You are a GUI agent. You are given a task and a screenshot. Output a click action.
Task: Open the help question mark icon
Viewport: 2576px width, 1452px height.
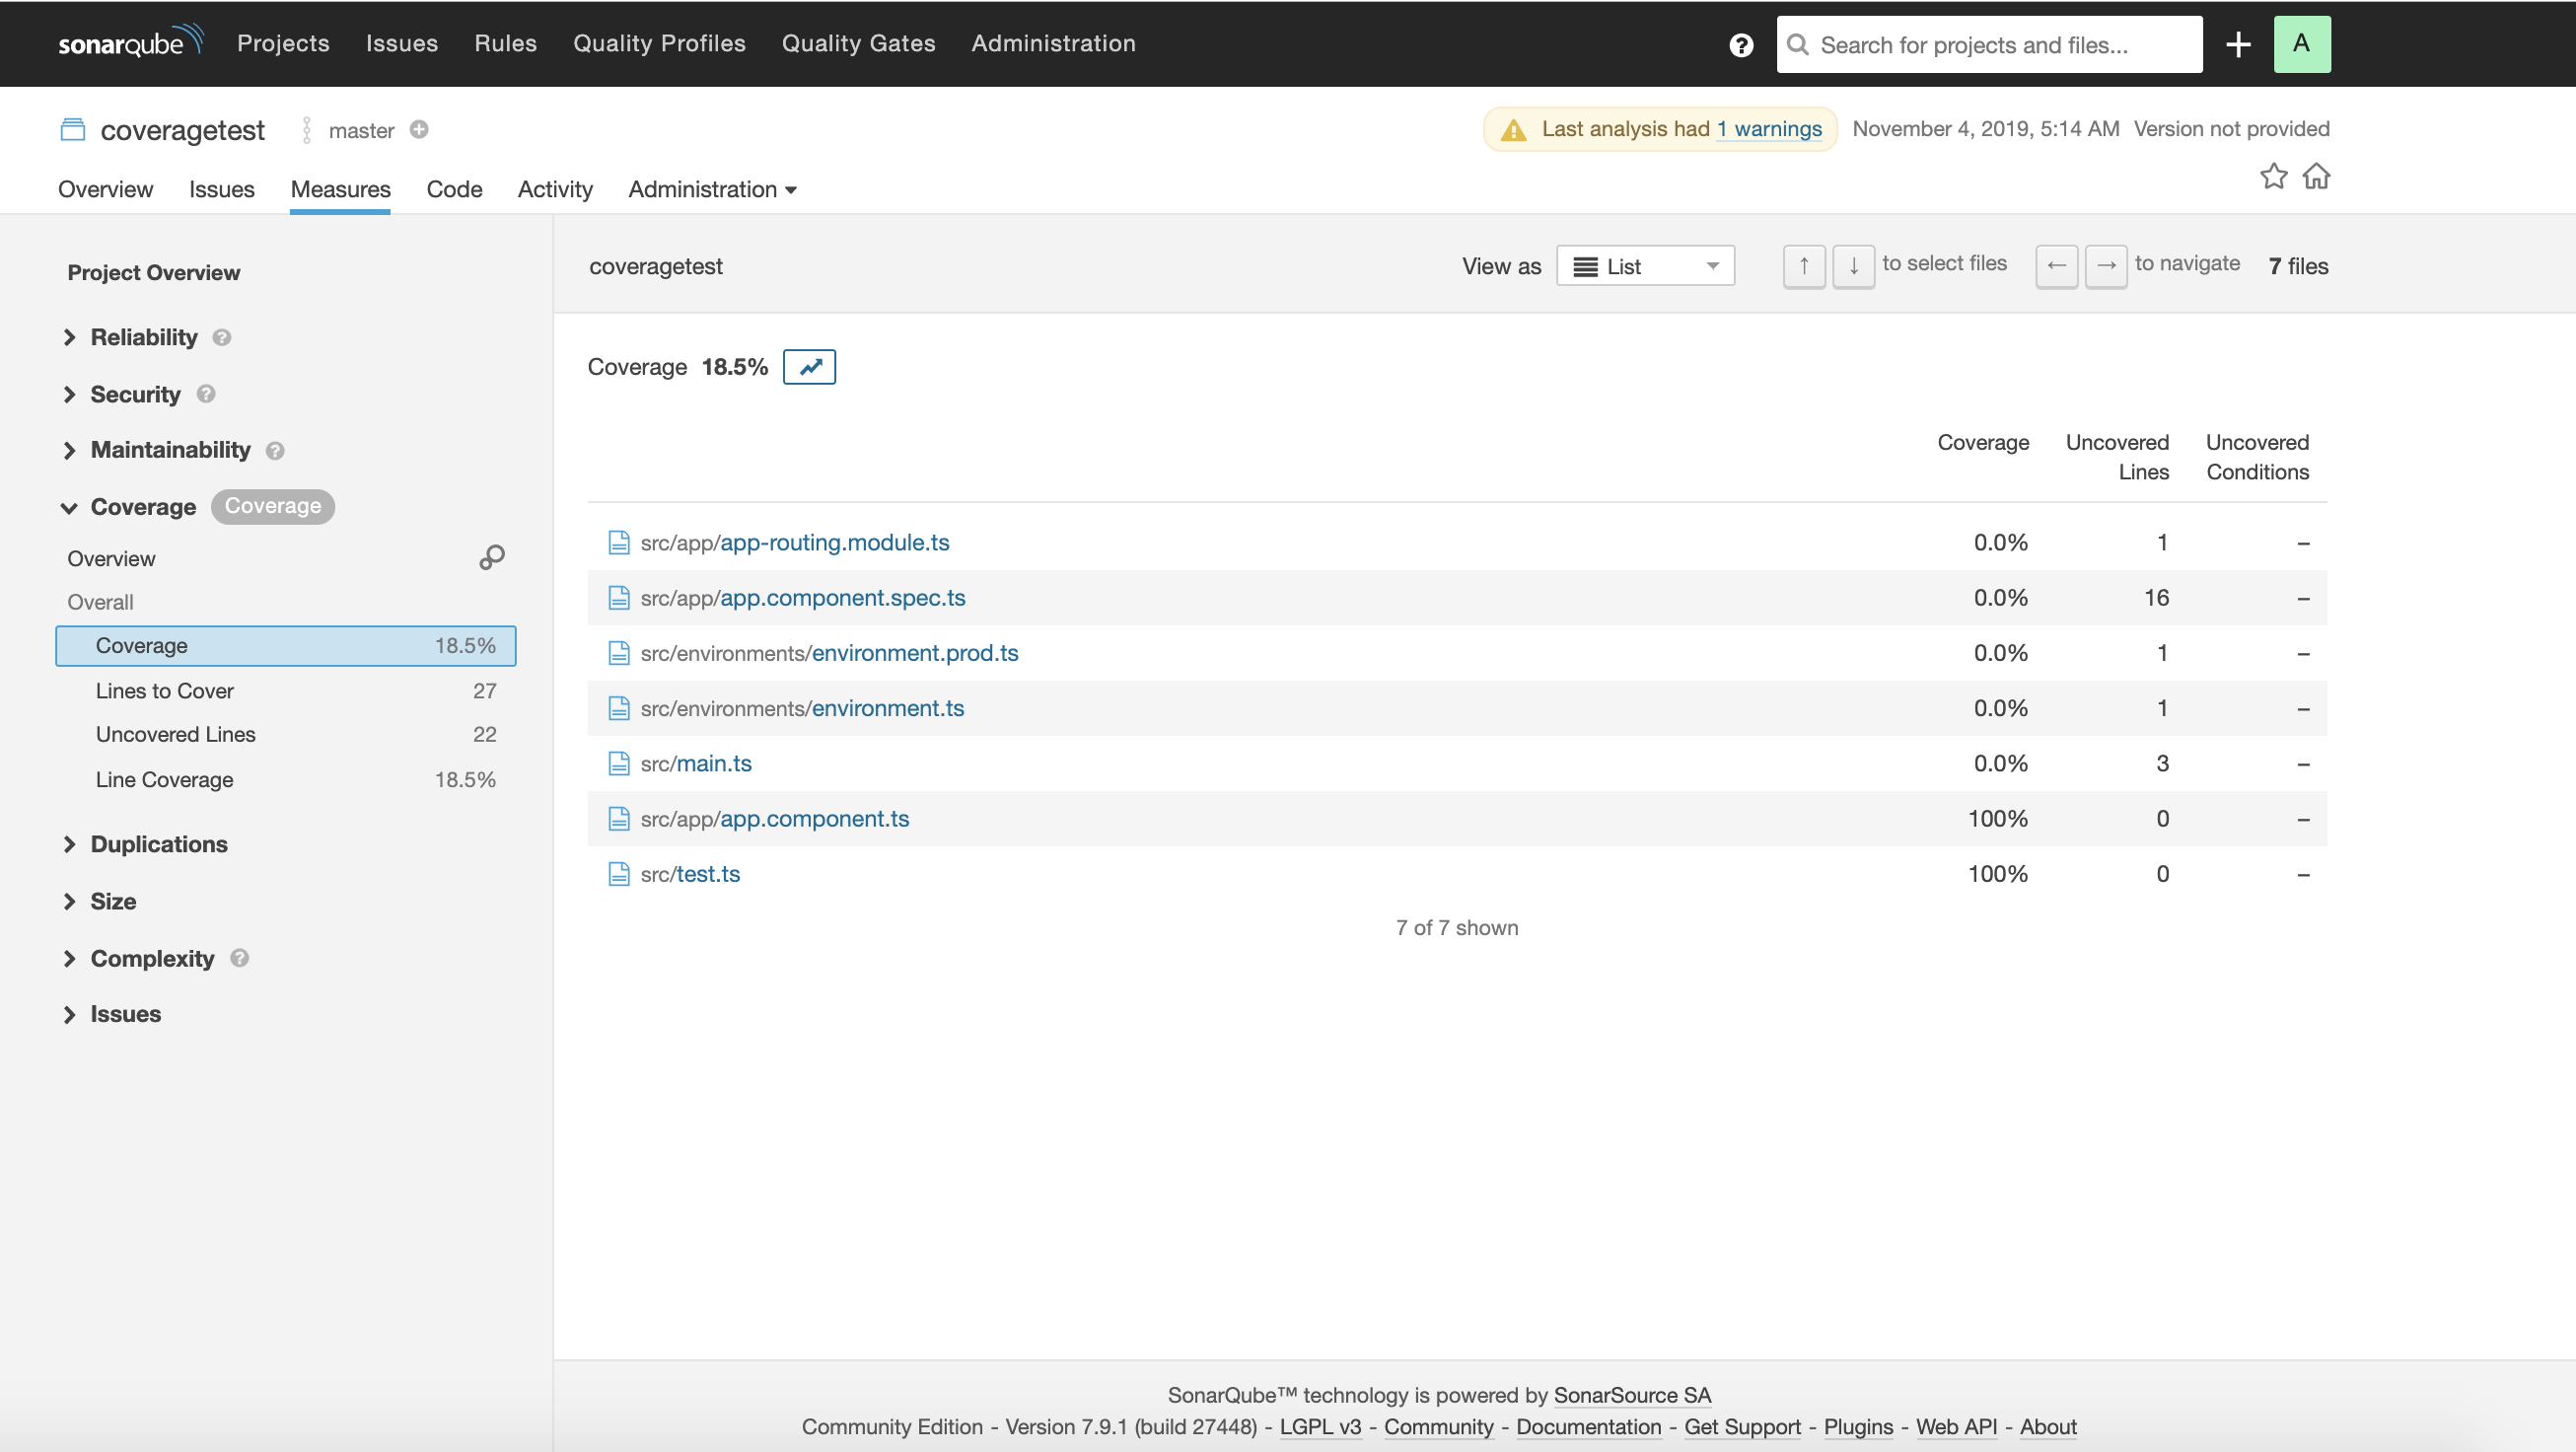click(x=1741, y=45)
